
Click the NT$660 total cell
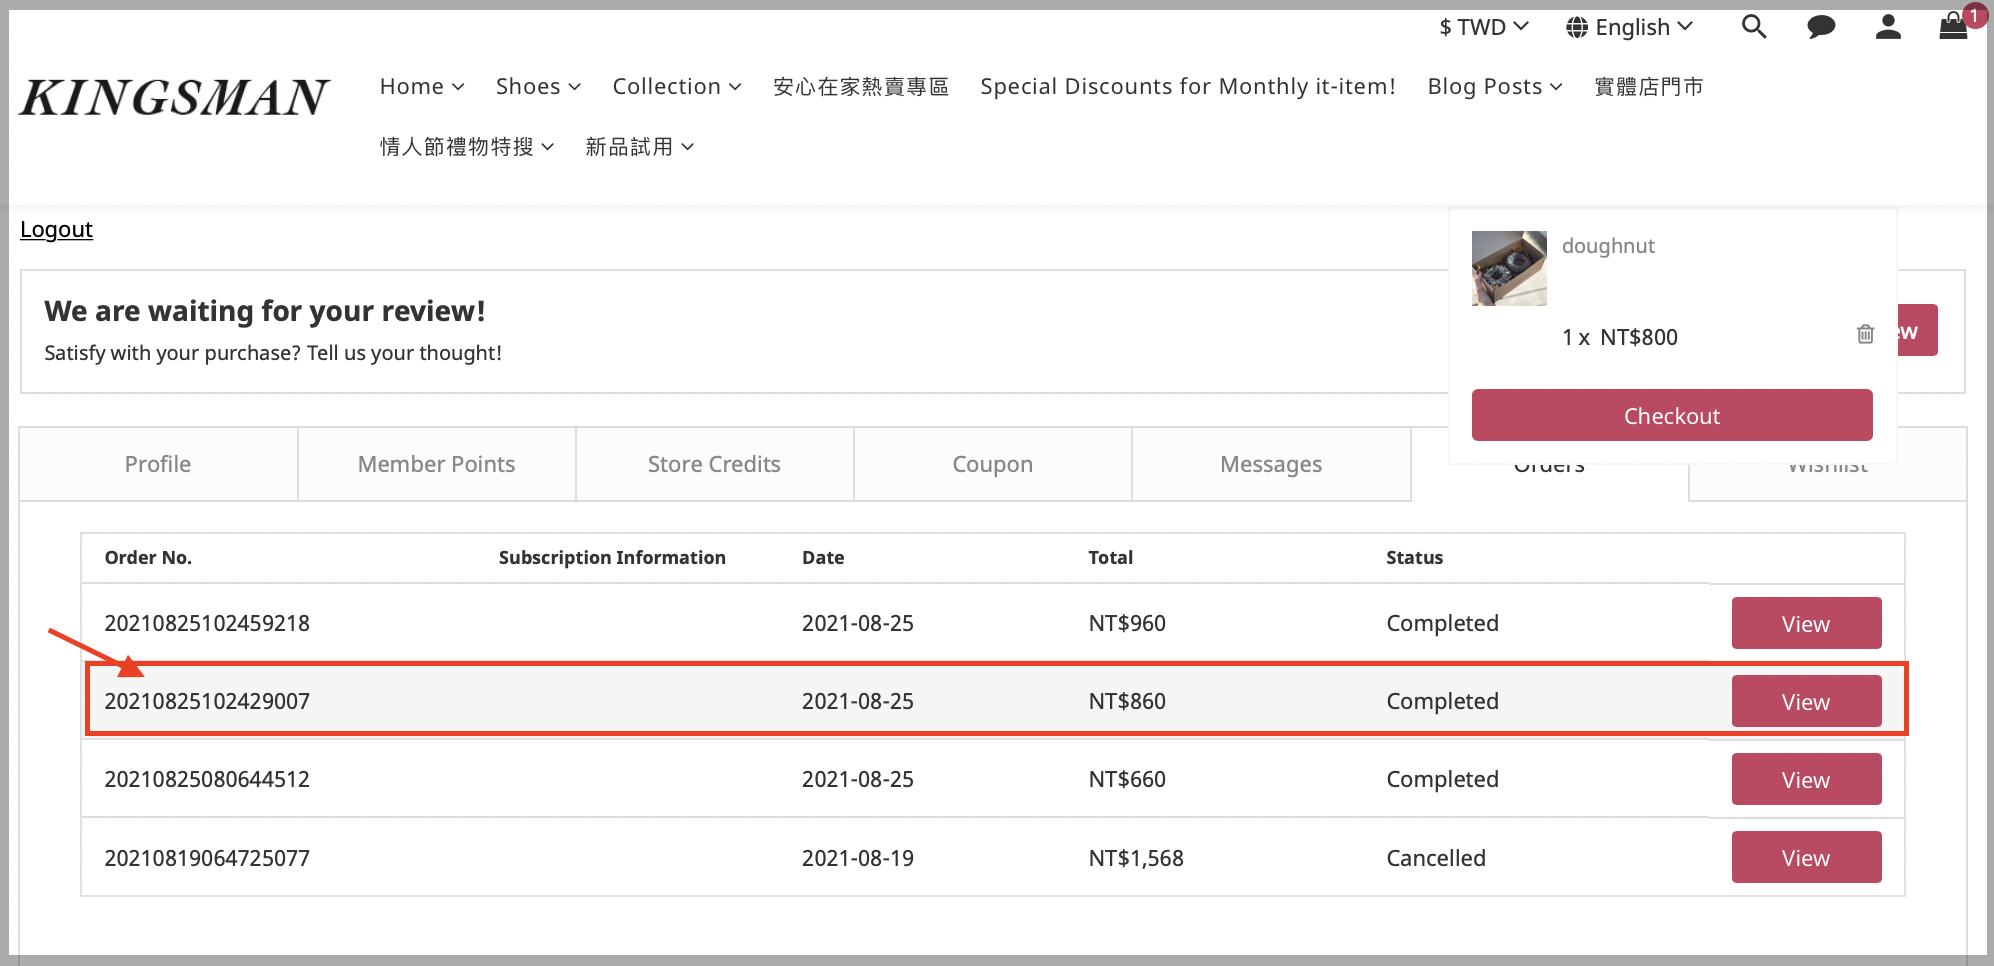(x=1127, y=779)
